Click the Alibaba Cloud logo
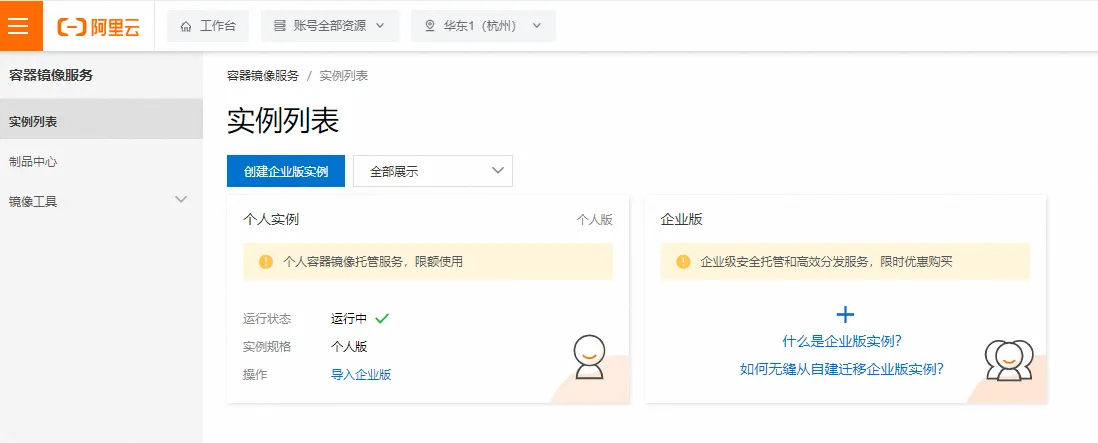This screenshot has width=1098, height=443. coord(99,27)
